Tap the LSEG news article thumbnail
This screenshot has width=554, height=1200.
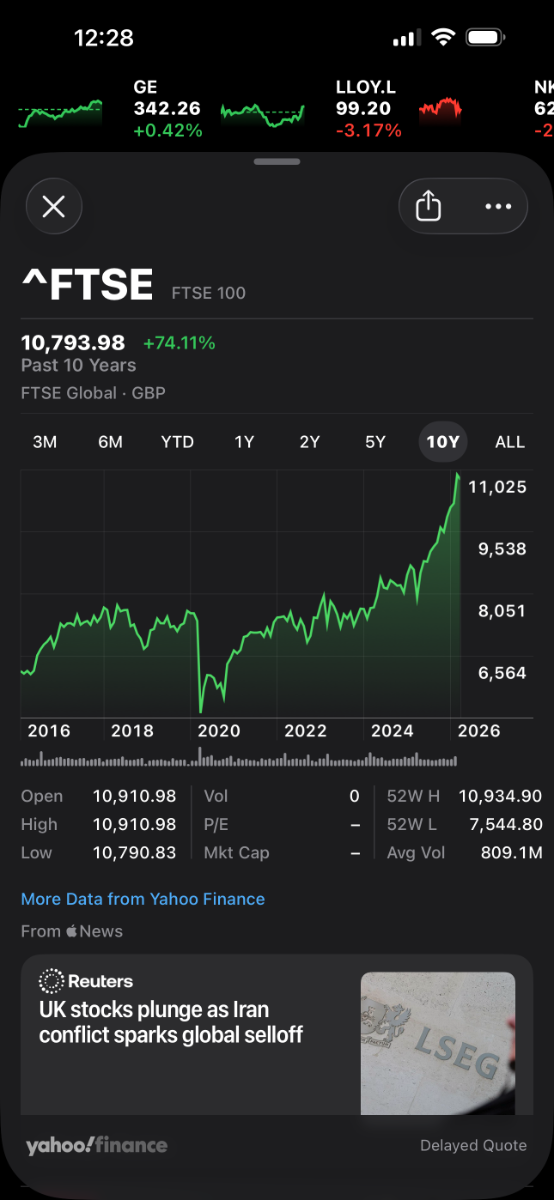(438, 1043)
